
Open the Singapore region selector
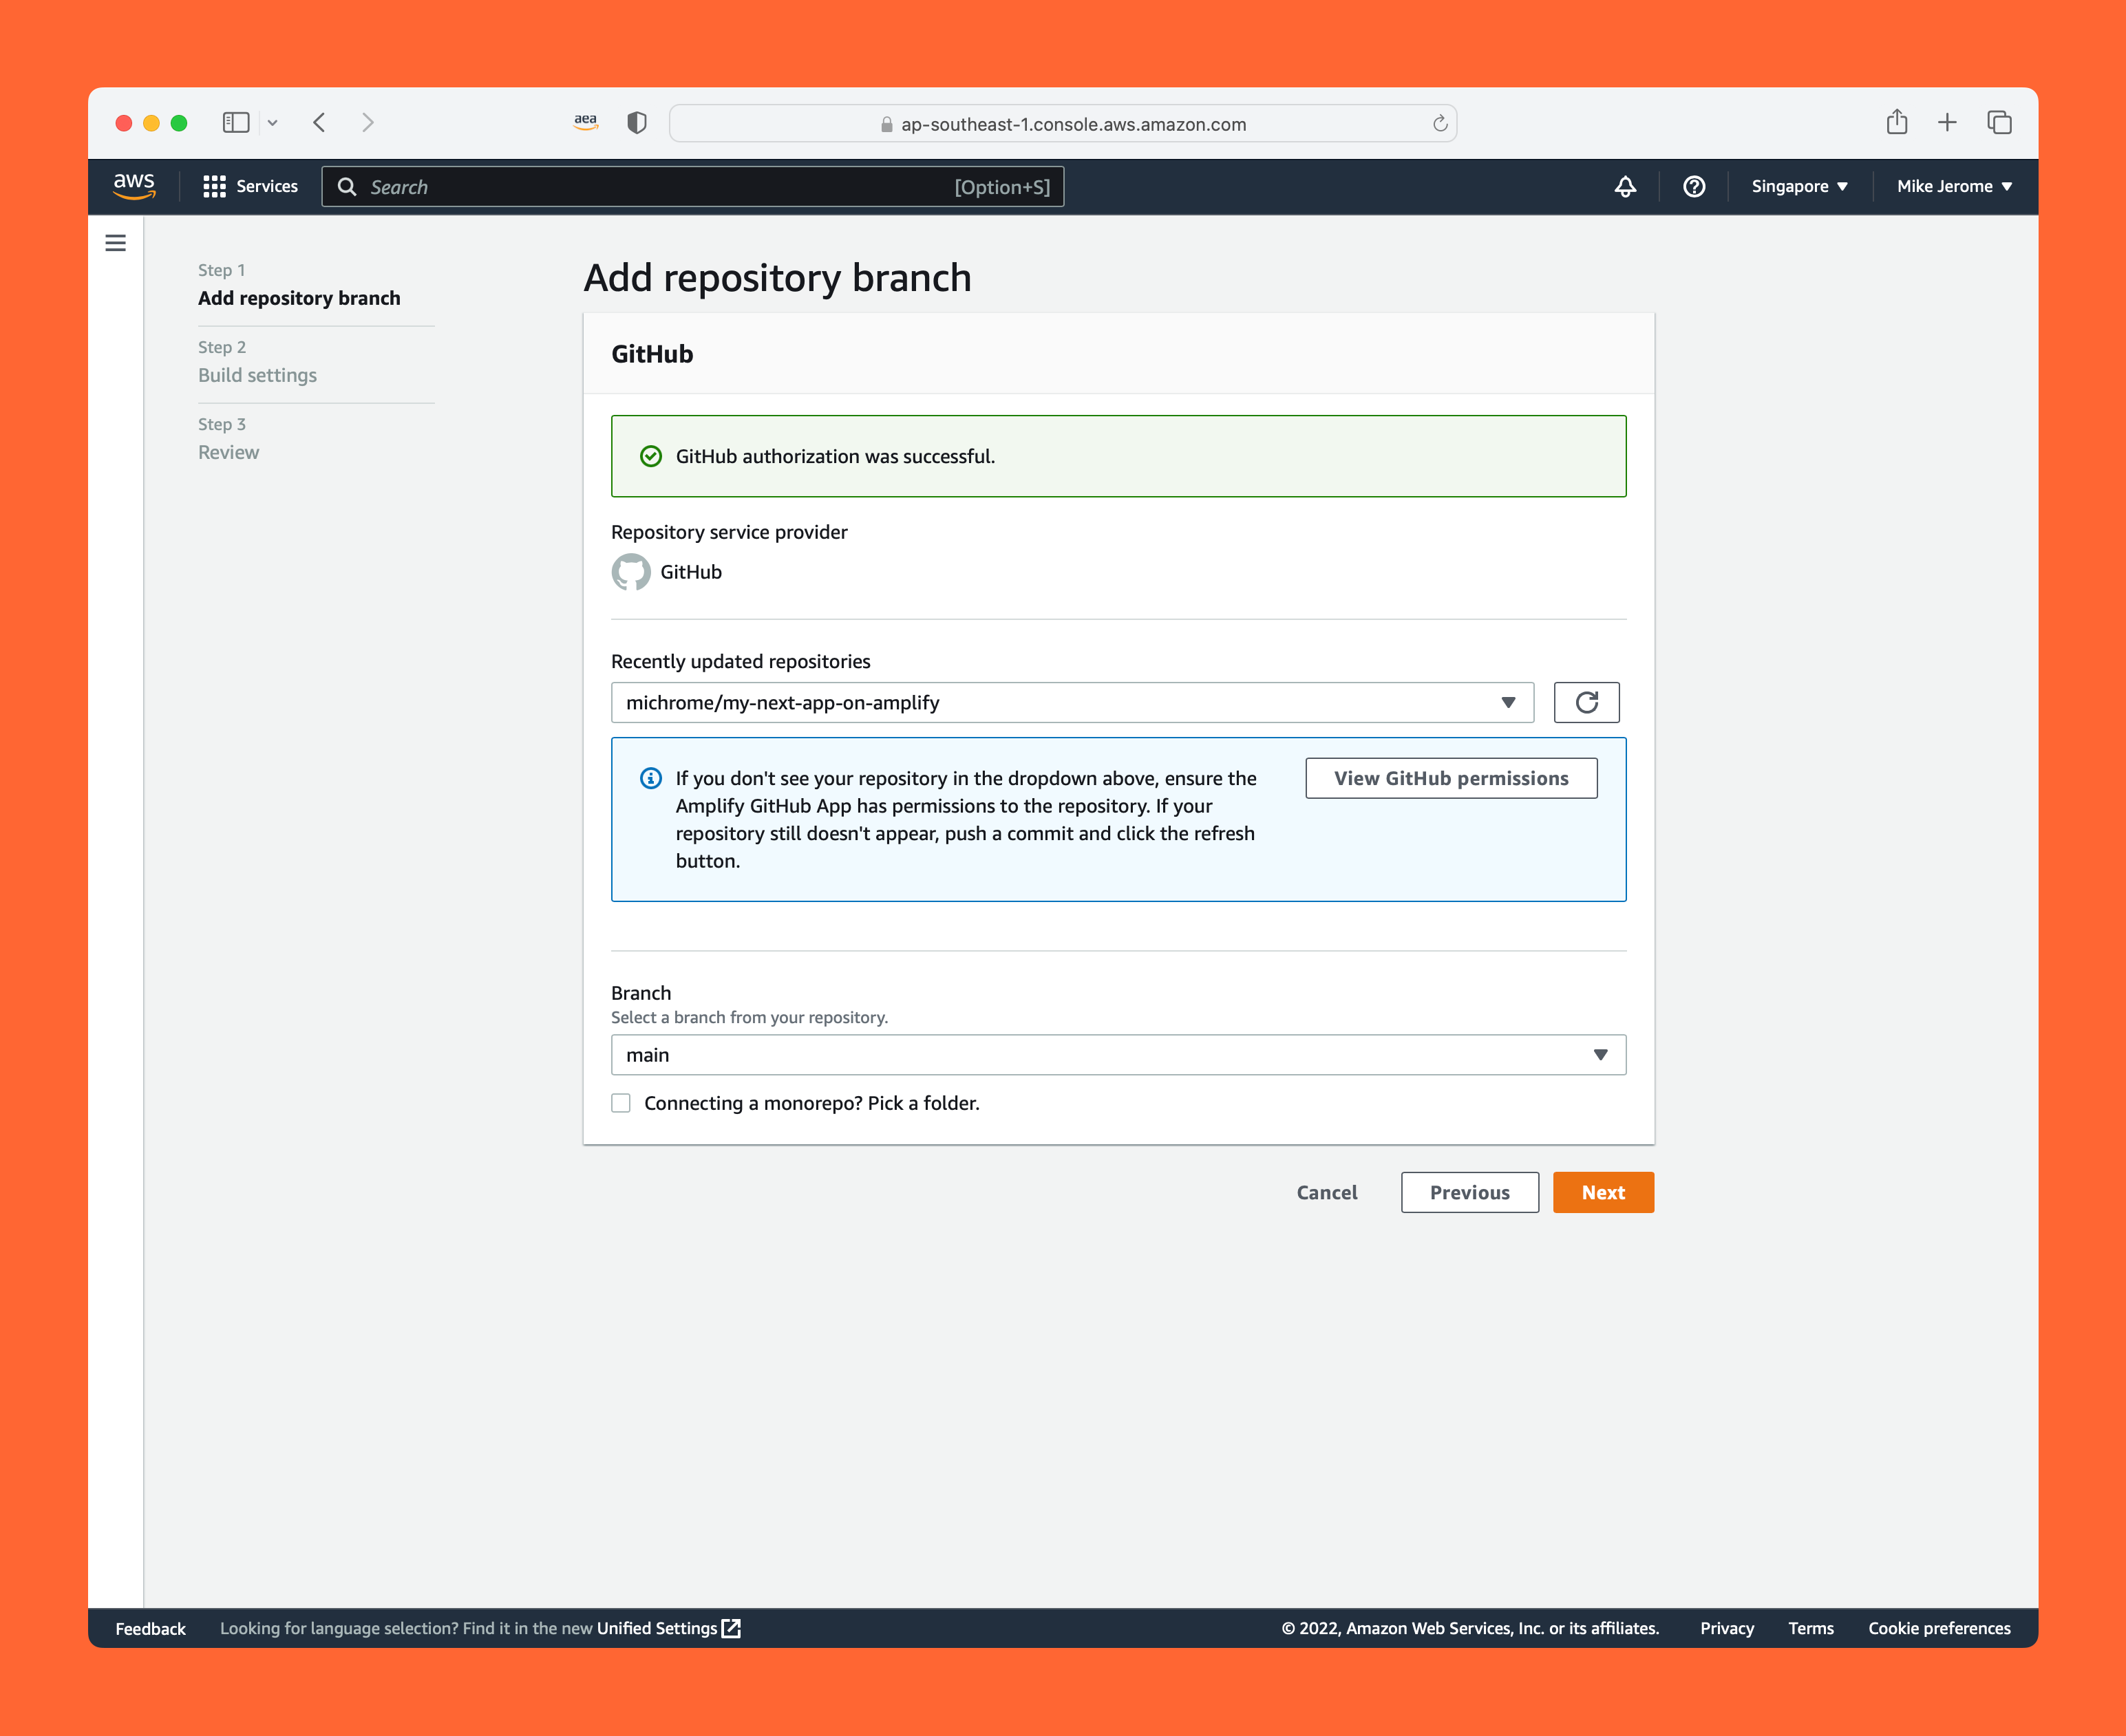(1798, 186)
